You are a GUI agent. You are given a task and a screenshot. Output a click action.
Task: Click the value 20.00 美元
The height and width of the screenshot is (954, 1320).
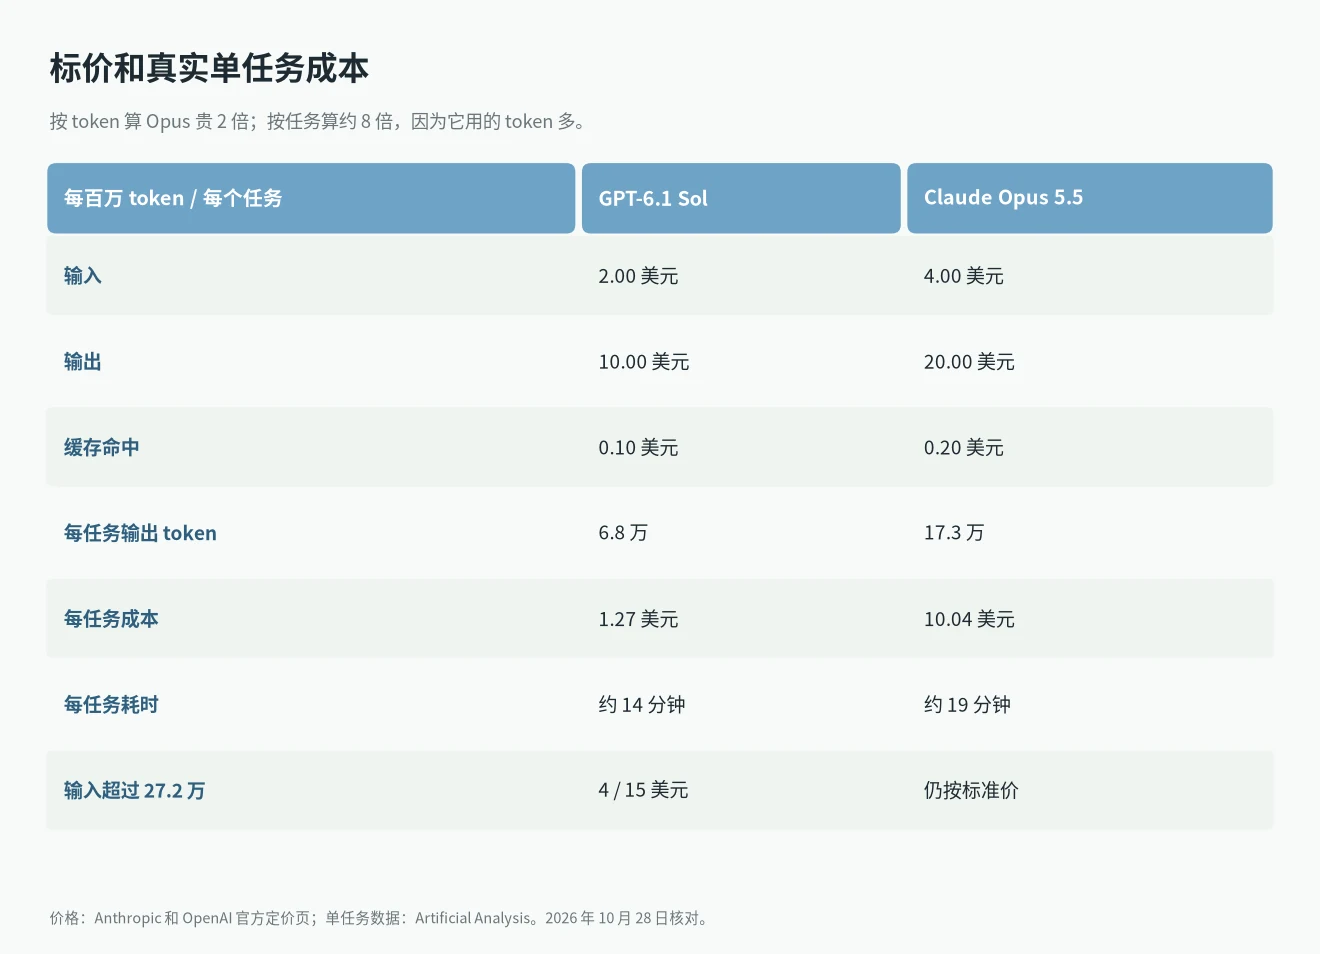[969, 362]
